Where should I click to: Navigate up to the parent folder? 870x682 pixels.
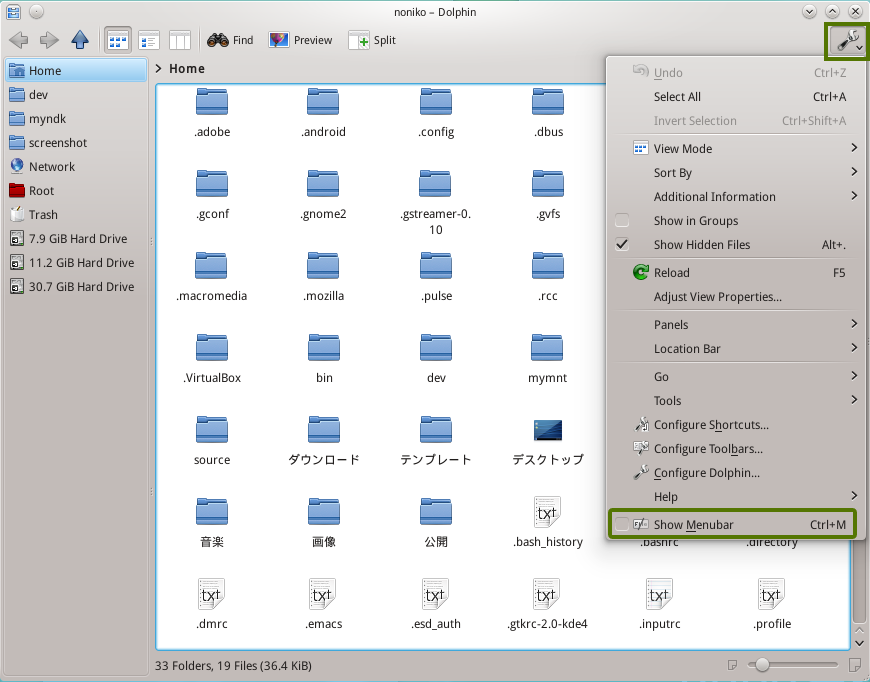(80, 40)
